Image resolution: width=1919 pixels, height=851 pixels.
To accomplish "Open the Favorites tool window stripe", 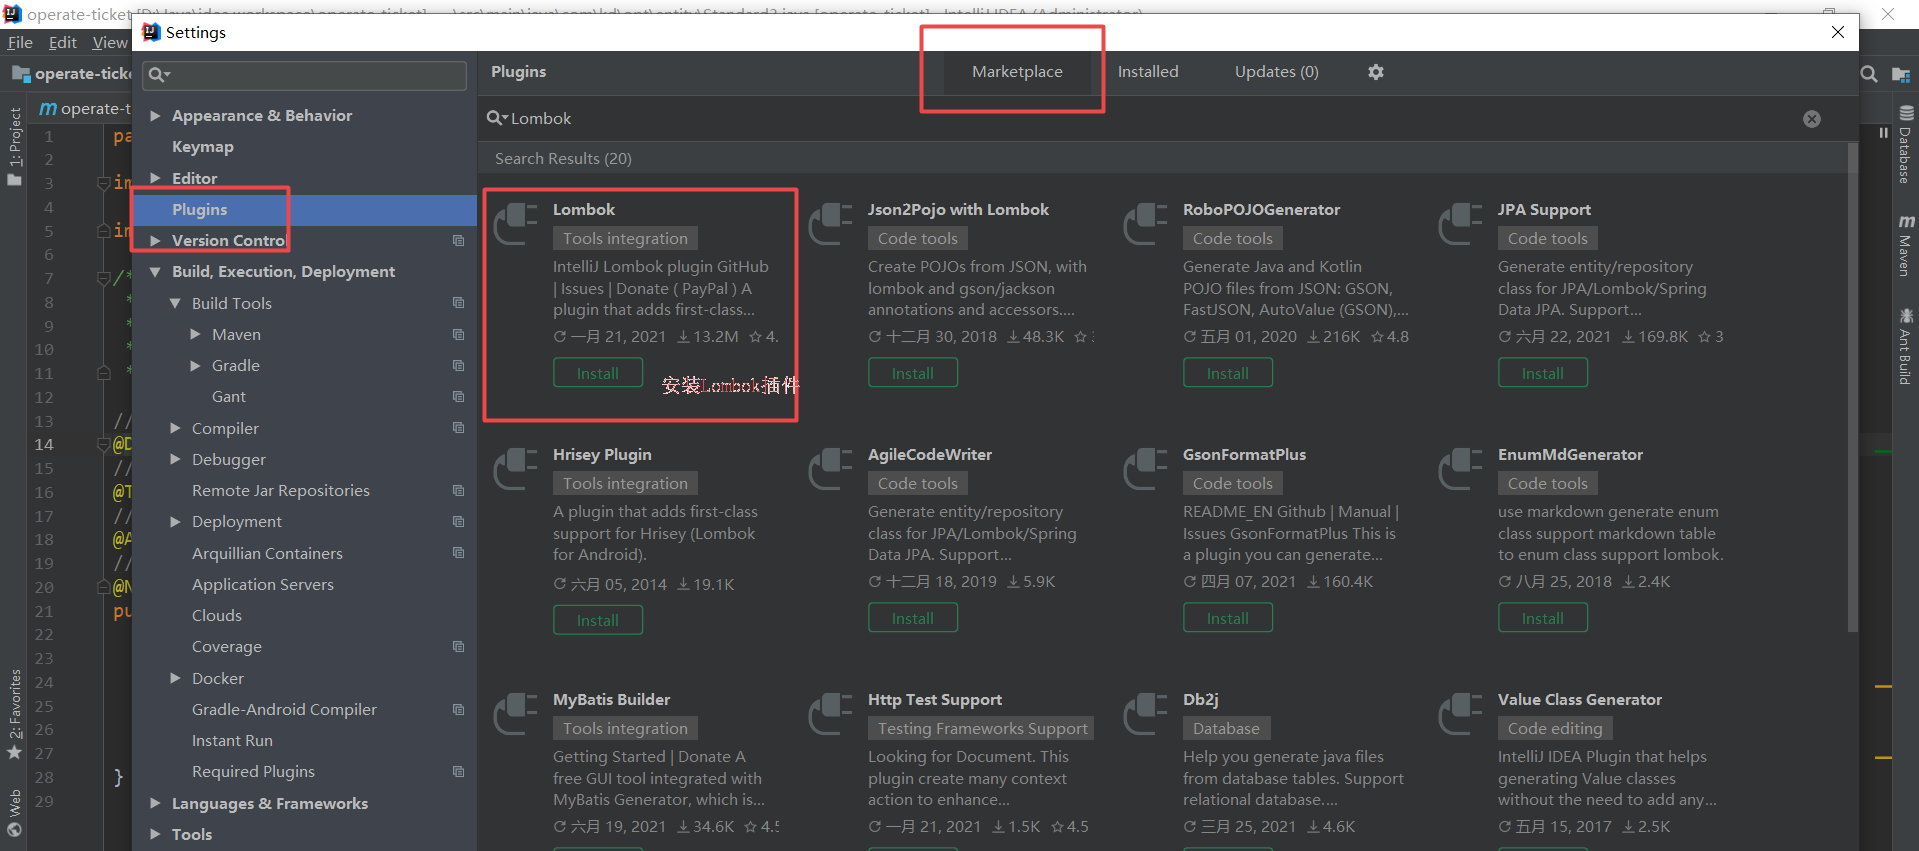I will click(14, 715).
